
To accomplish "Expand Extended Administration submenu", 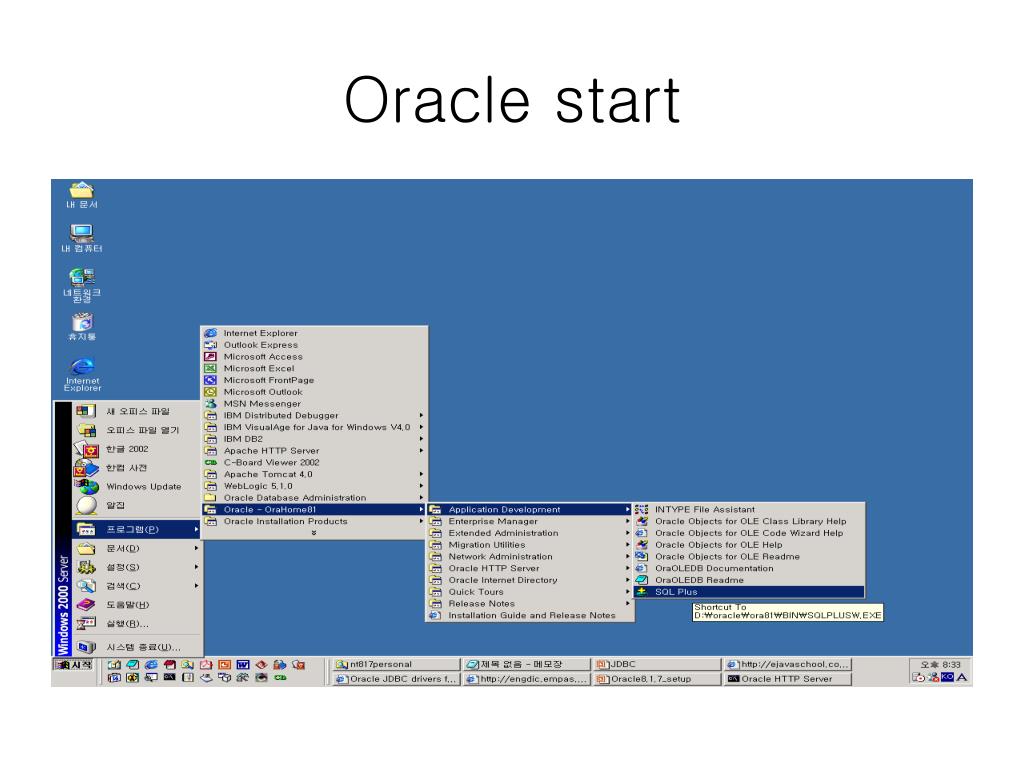I will tap(530, 533).
